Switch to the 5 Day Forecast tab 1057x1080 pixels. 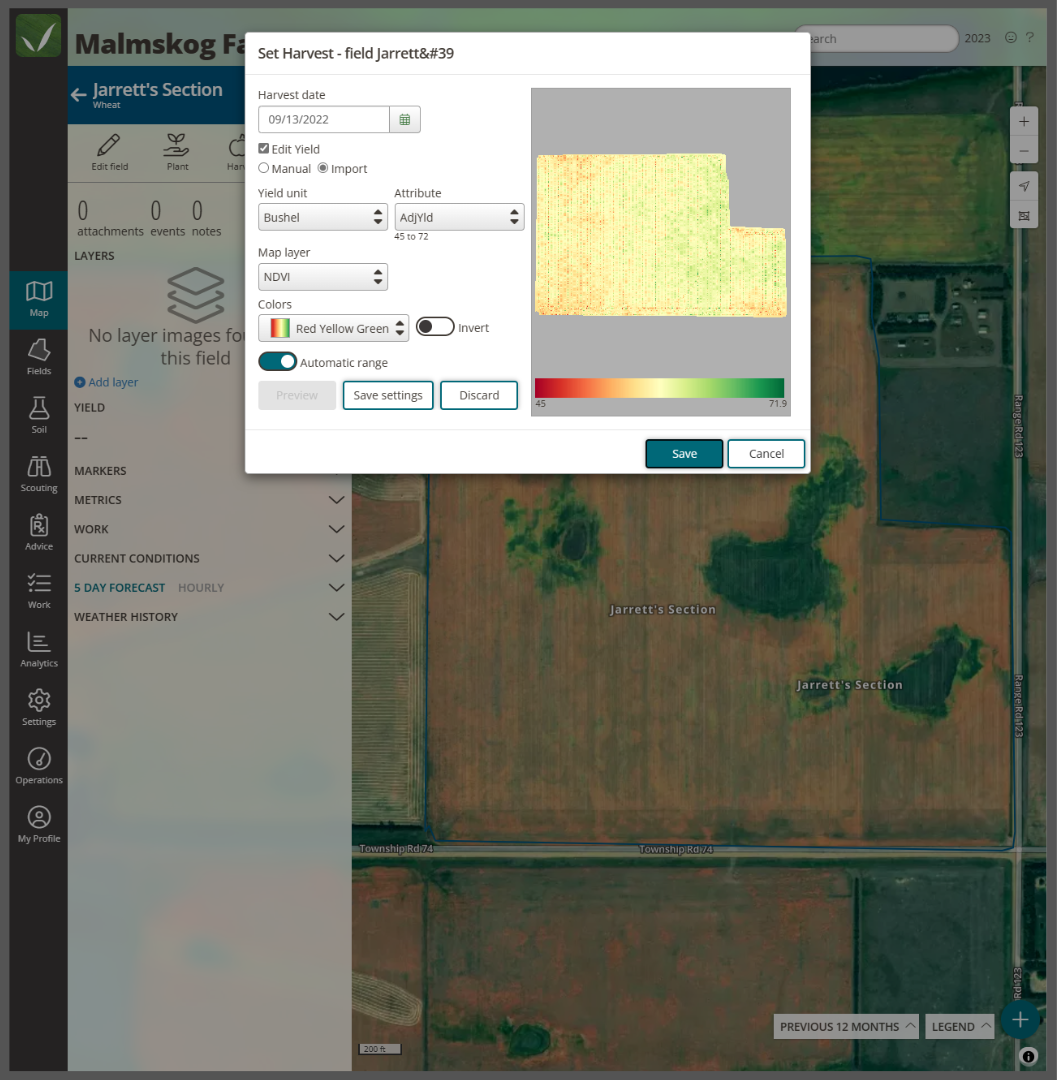click(x=120, y=588)
